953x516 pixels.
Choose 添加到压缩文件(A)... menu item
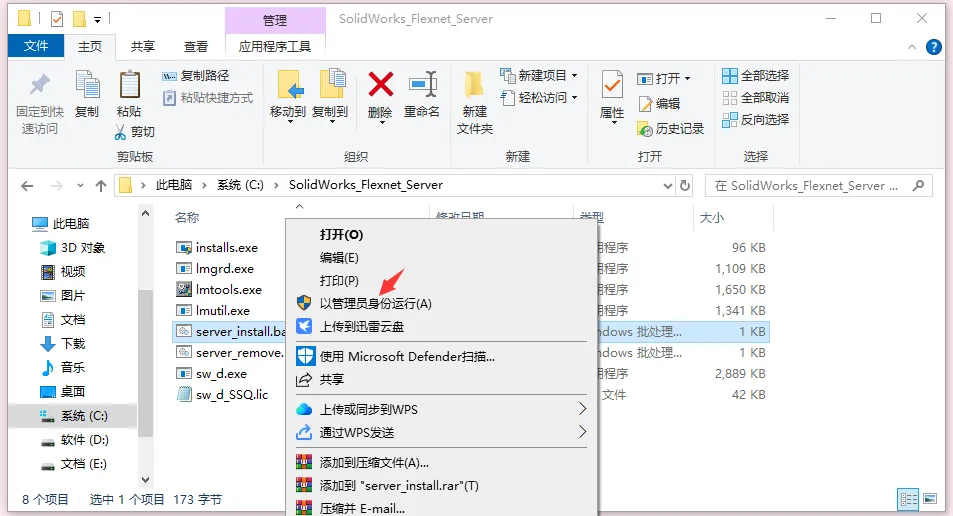(441, 463)
